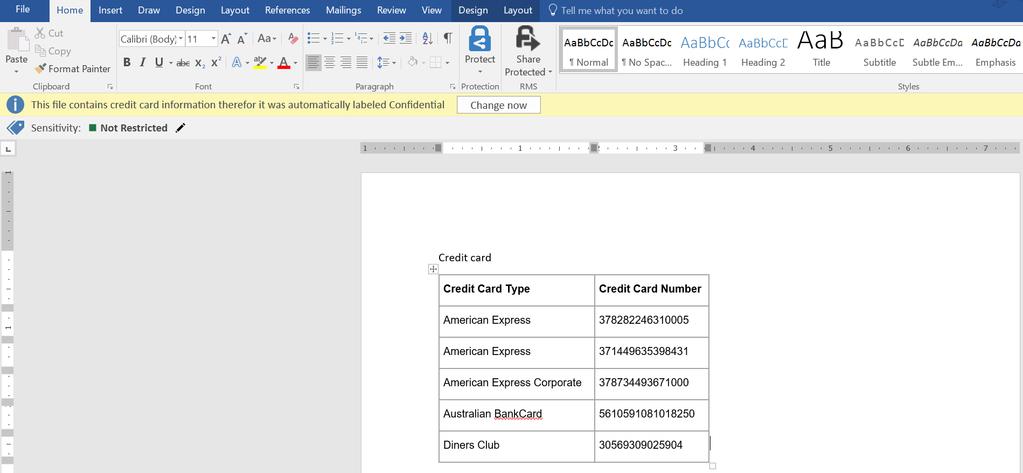Edit sensitivity label with the pencil icon
1023x473 pixels.
[181, 128]
